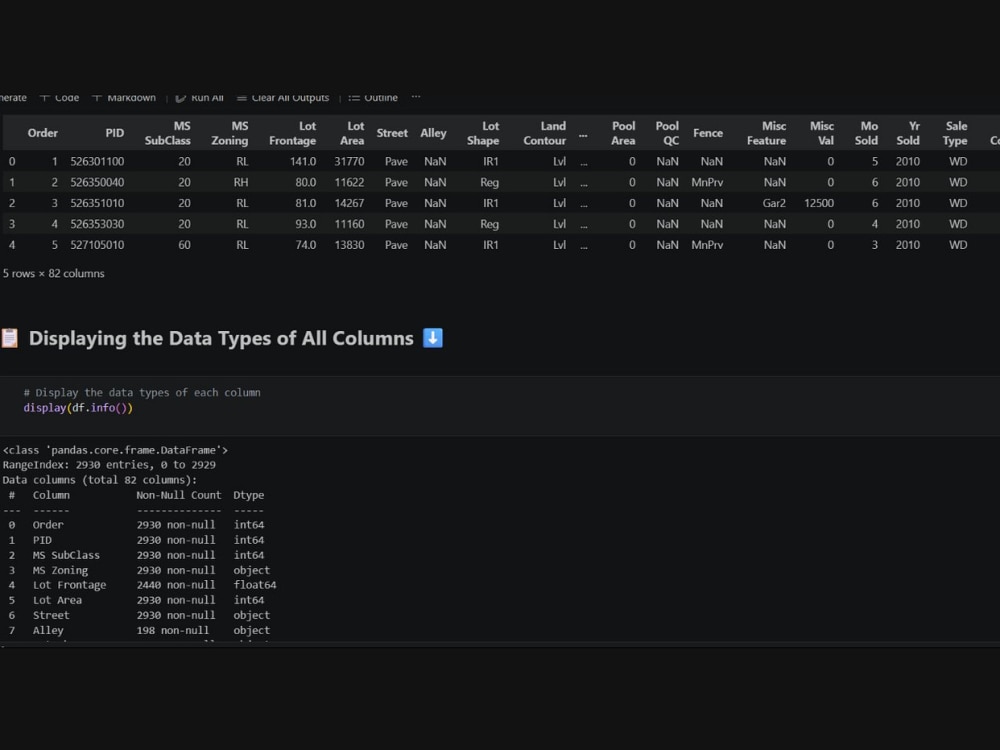Click the display(df.info()) code line
Screen dimensions: 1000x750
[78, 408]
